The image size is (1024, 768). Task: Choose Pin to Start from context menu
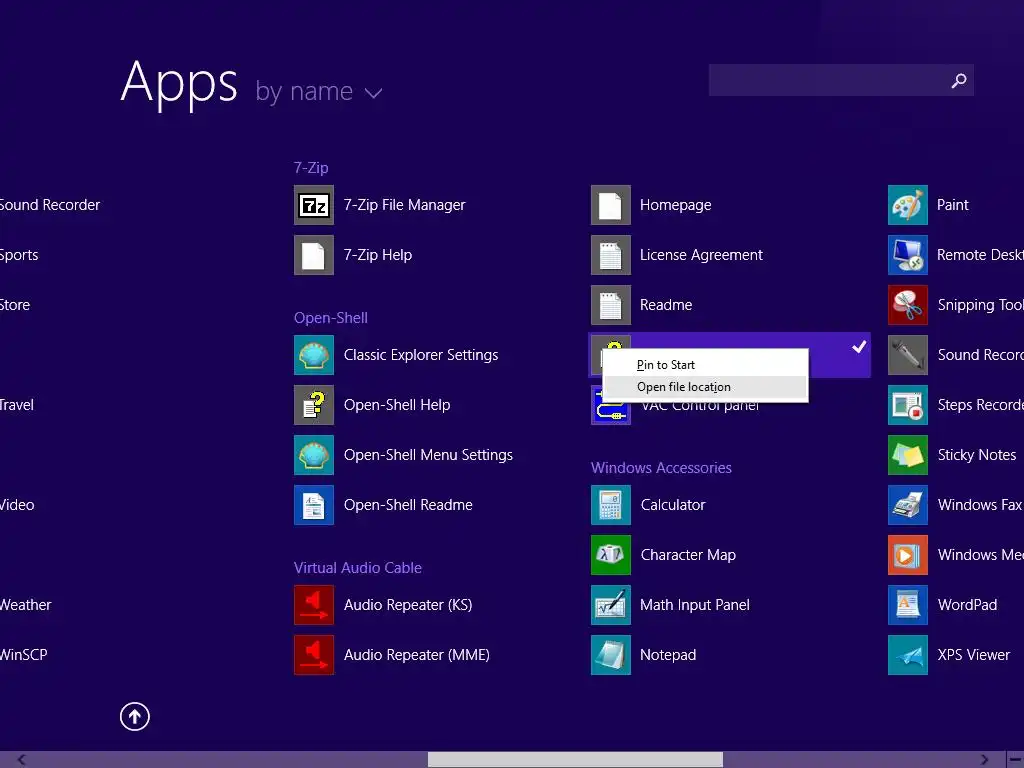pyautogui.click(x=705, y=365)
